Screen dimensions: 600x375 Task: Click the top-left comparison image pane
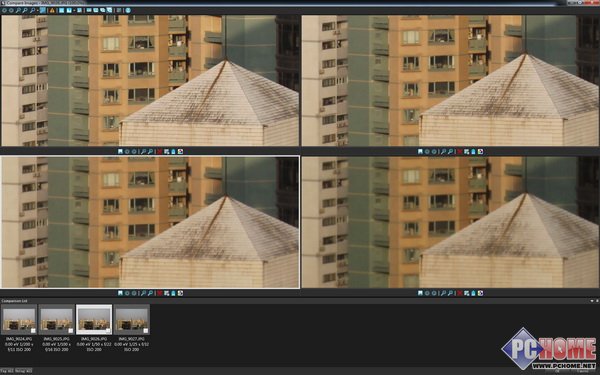(x=150, y=80)
